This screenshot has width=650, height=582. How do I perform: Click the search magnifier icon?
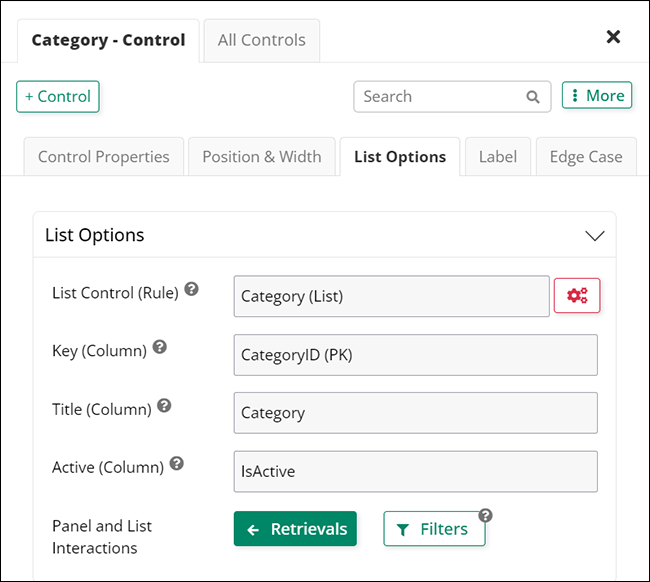(x=533, y=97)
